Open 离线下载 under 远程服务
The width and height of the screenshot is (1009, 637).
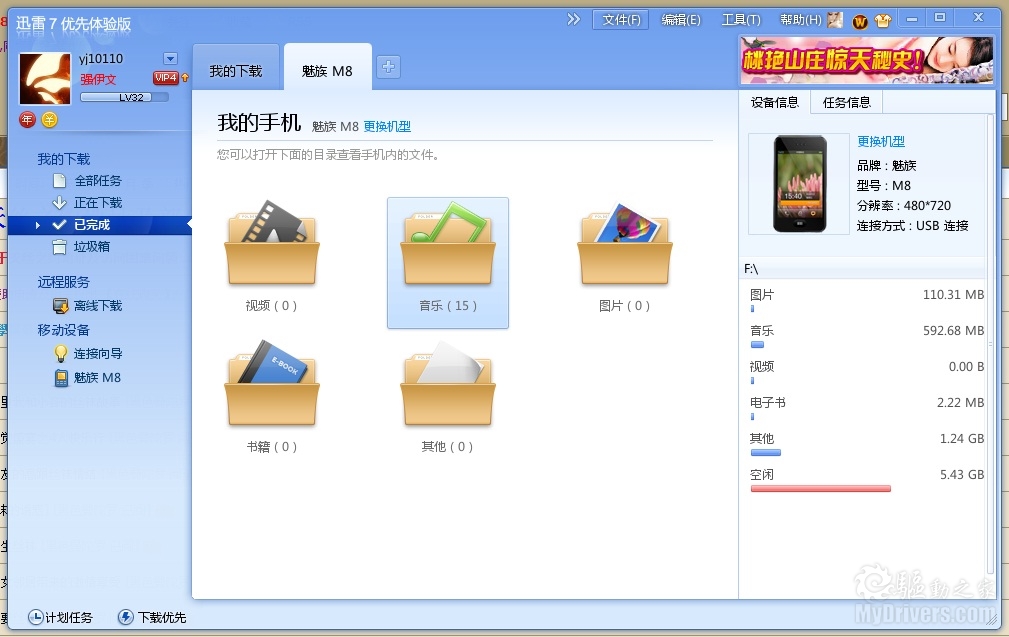[88, 306]
